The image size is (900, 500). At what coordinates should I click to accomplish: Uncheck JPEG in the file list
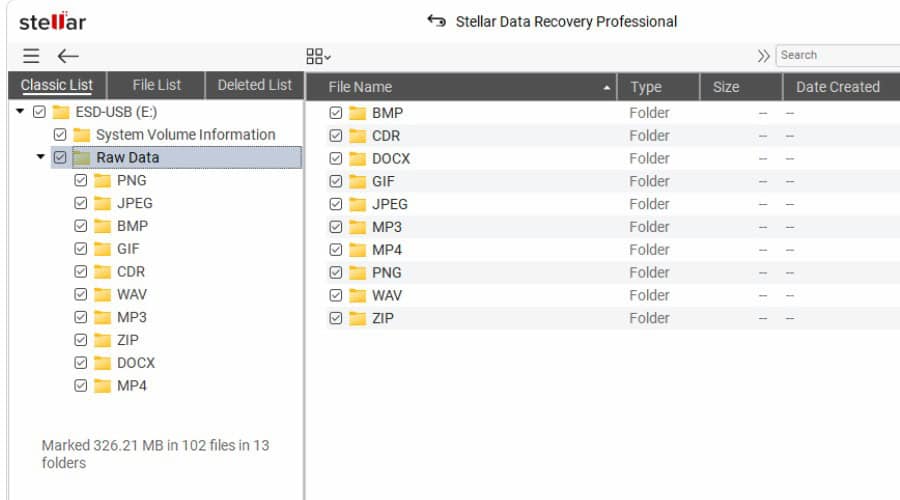coord(336,204)
